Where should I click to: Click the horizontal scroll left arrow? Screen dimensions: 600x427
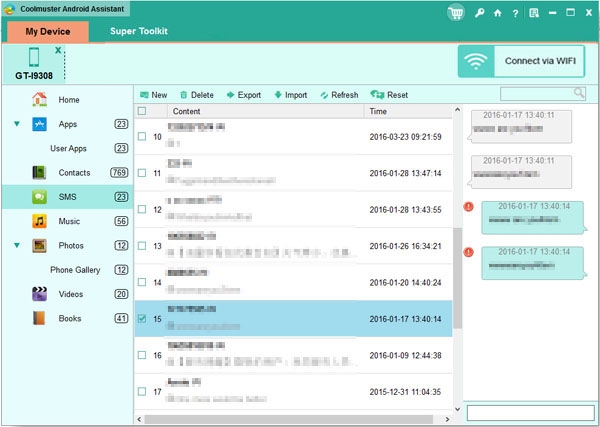(139, 419)
